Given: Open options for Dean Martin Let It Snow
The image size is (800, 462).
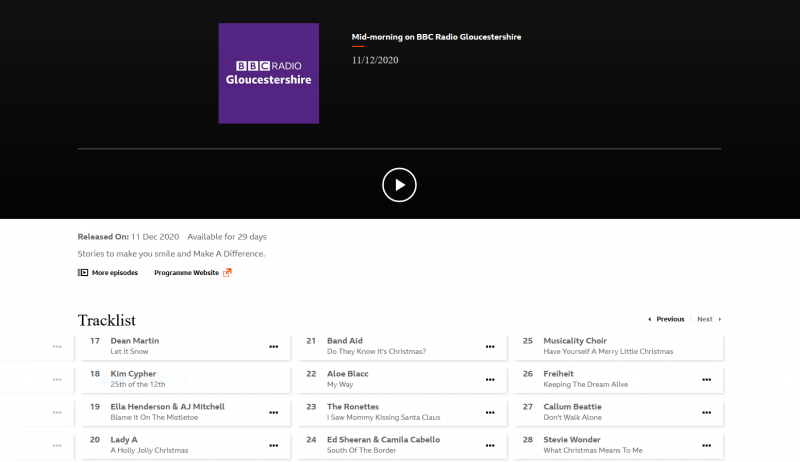Looking at the screenshot, I should point(273,347).
